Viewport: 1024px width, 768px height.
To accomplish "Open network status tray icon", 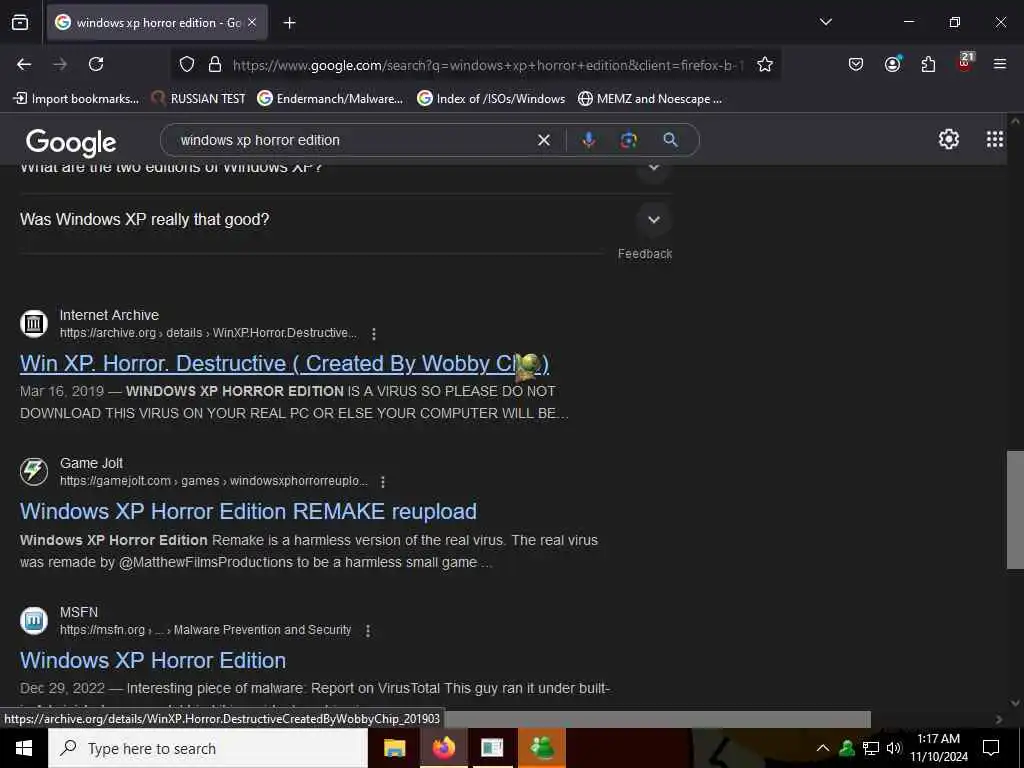I will click(870, 748).
